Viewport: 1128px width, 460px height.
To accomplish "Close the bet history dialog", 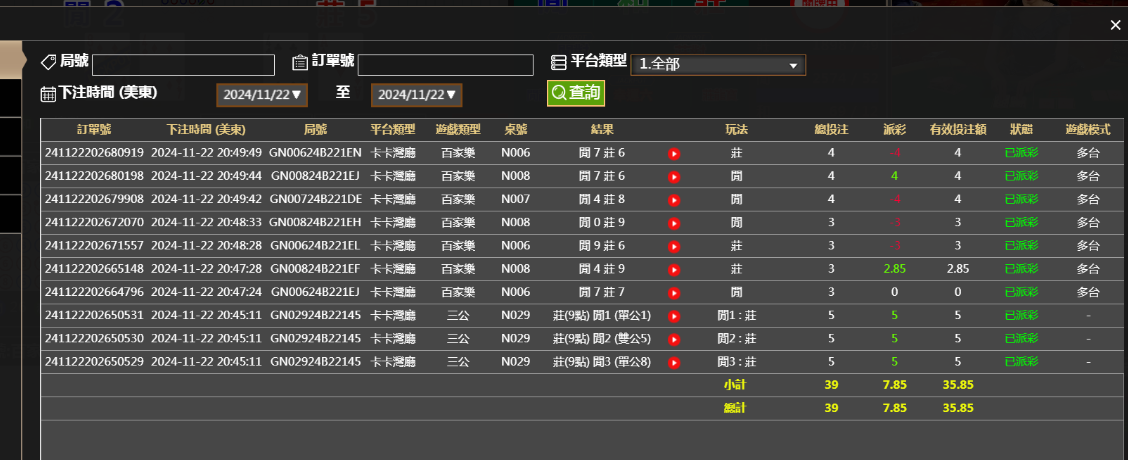I will coord(1115,25).
